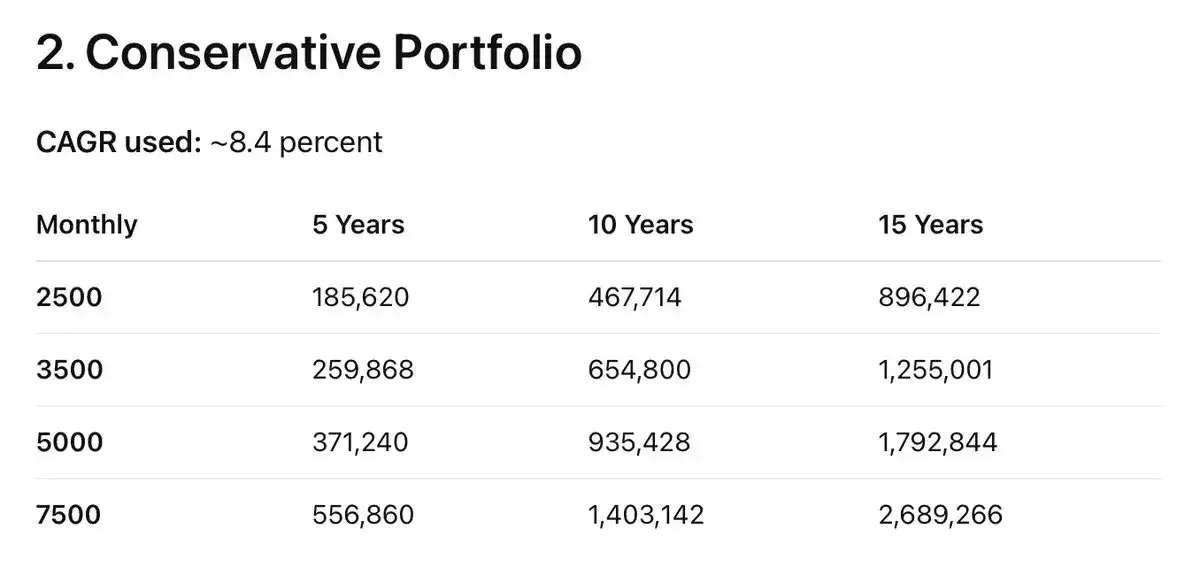Click the "CAGR used:" bold label
1200x575 pixels.
119,142
